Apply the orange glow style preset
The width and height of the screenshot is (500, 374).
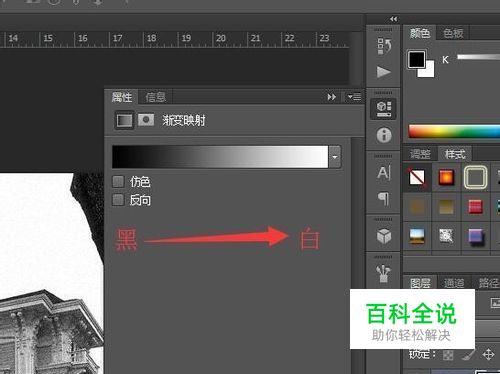pos(446,177)
